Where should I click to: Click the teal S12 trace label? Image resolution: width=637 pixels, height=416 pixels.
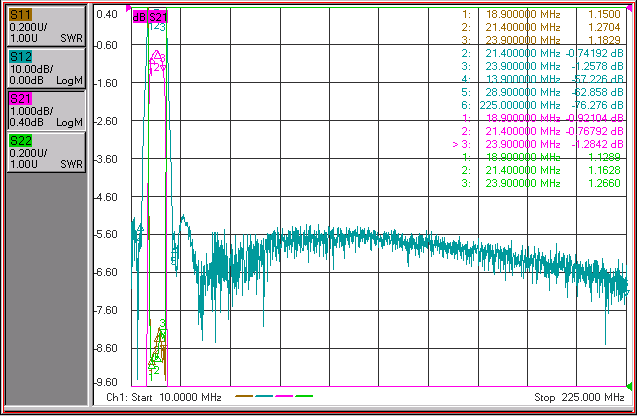tap(20, 57)
